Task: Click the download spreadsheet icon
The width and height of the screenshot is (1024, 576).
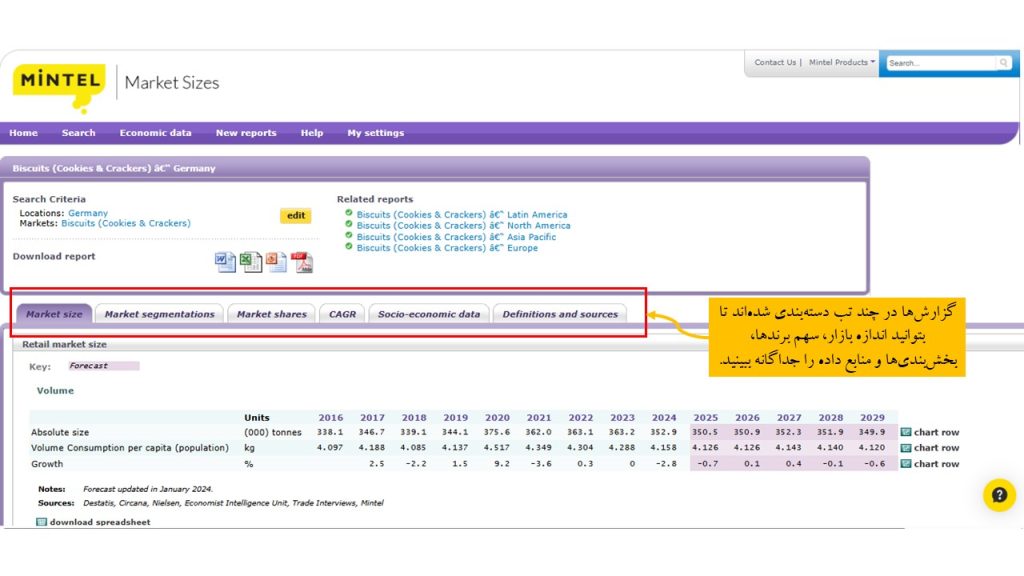Action: [x=41, y=522]
